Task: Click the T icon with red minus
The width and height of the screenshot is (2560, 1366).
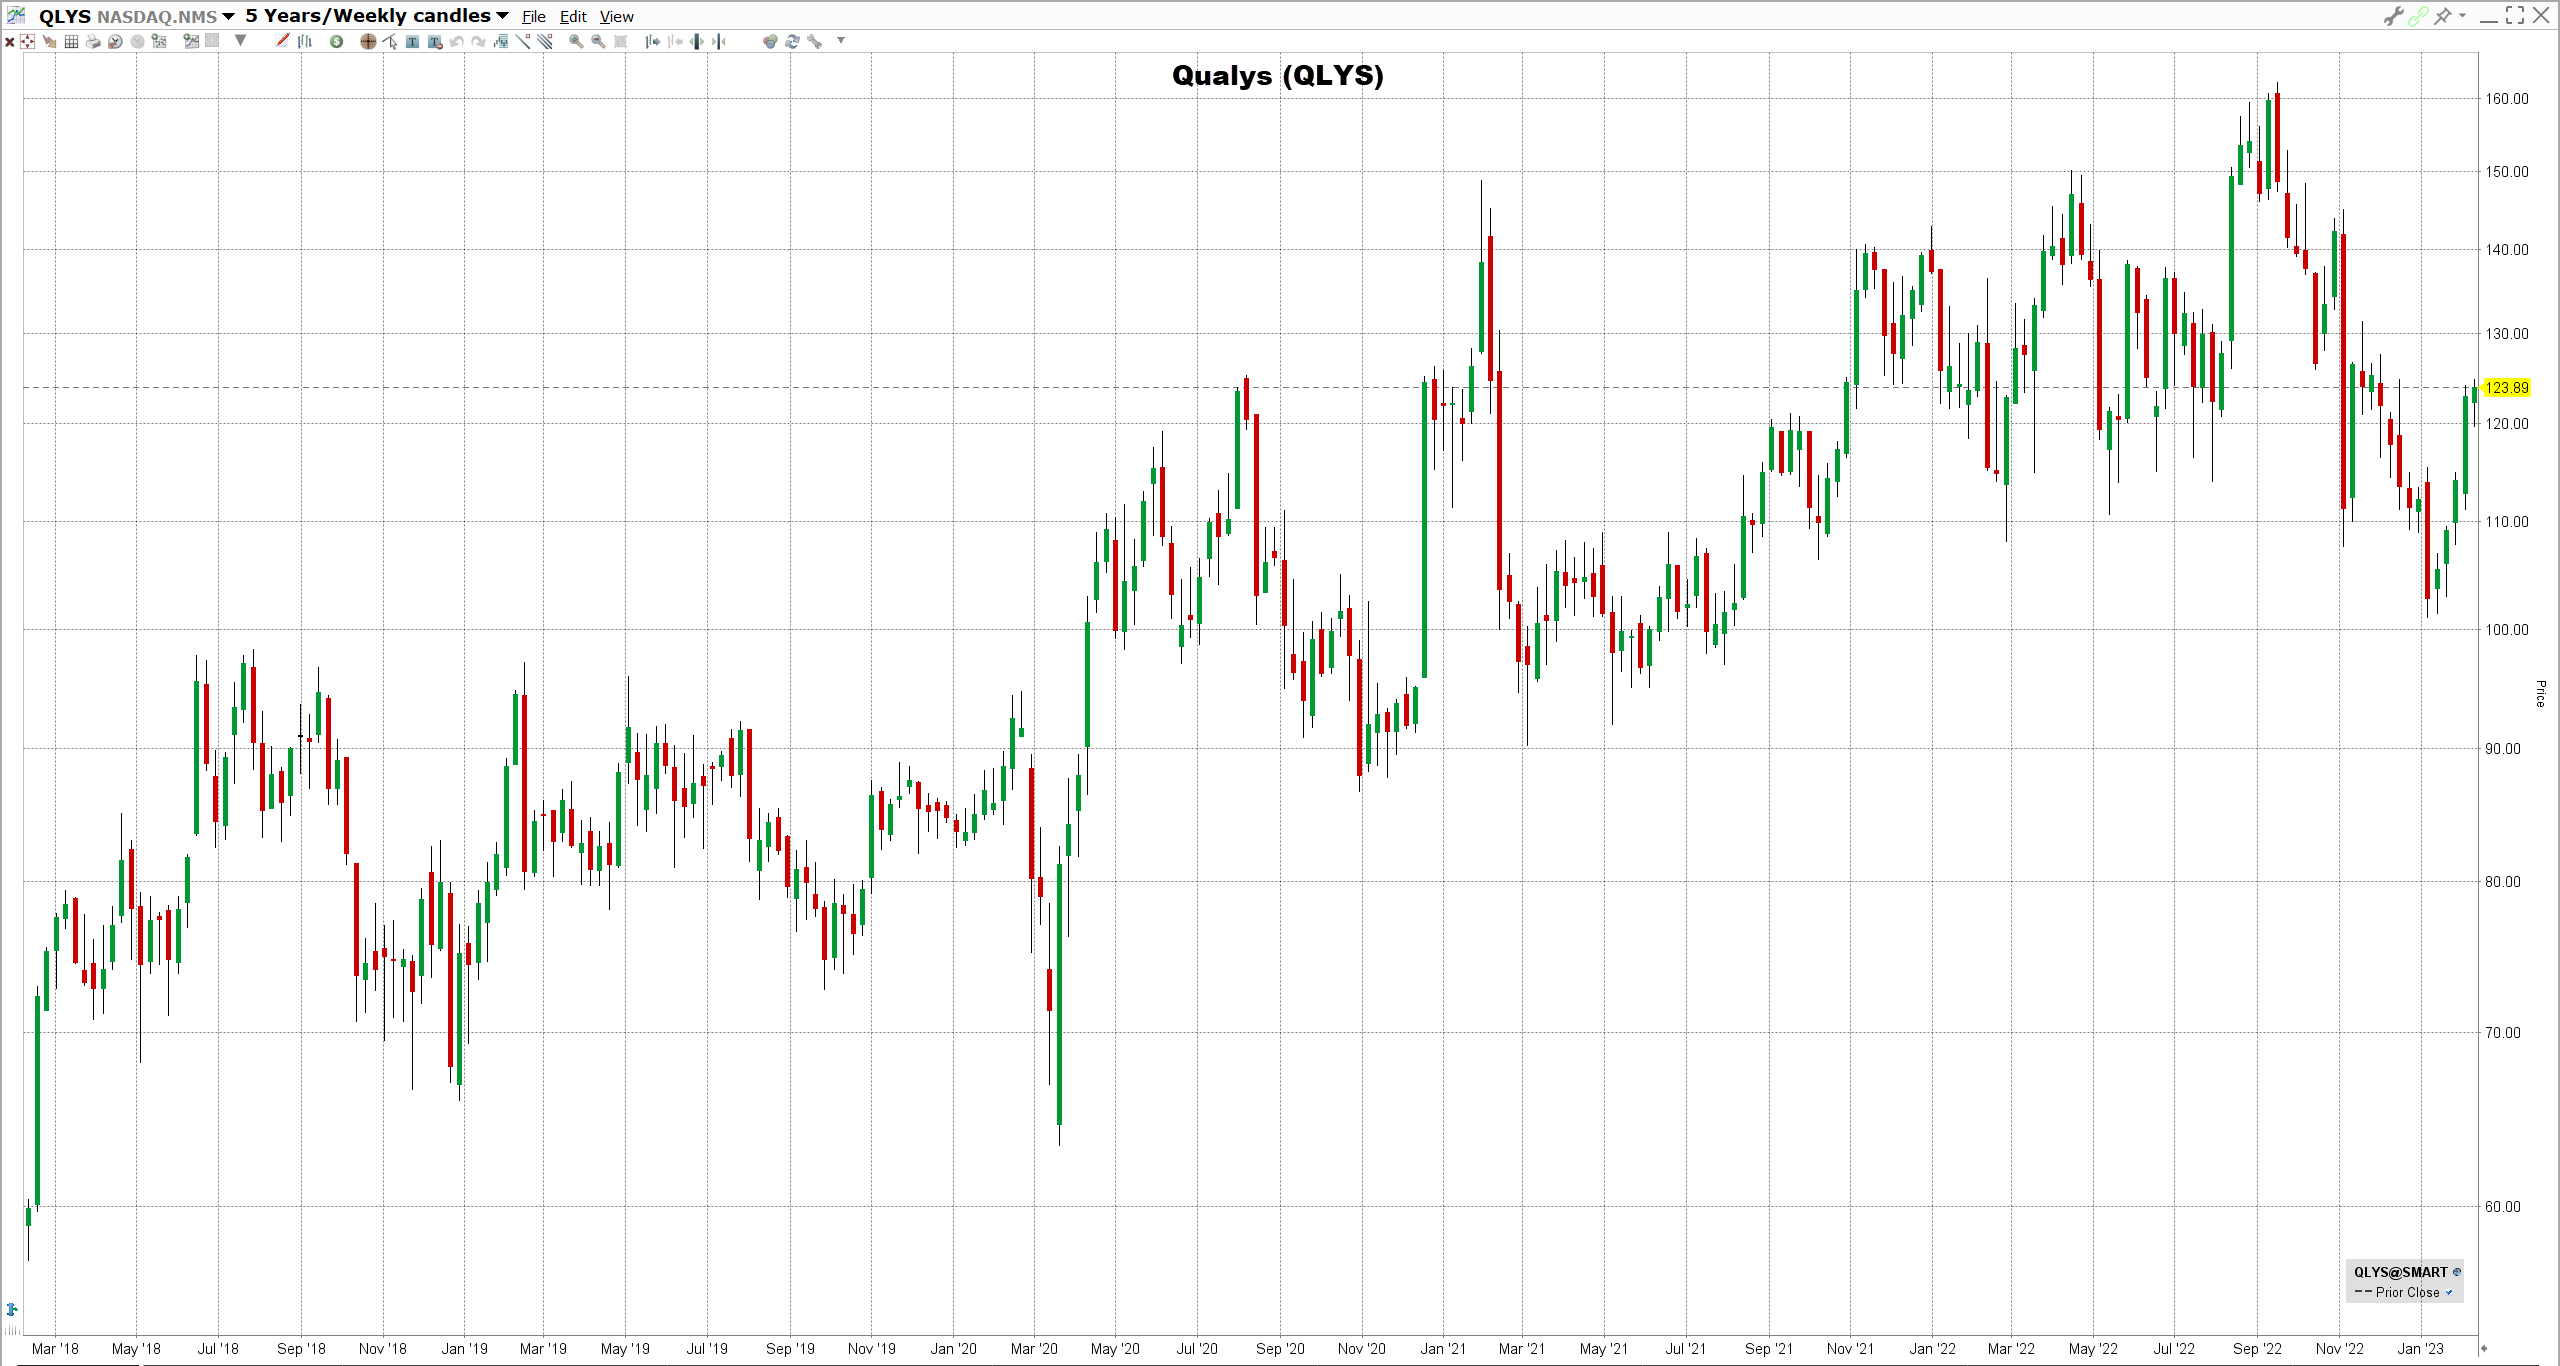Action: tap(435, 41)
